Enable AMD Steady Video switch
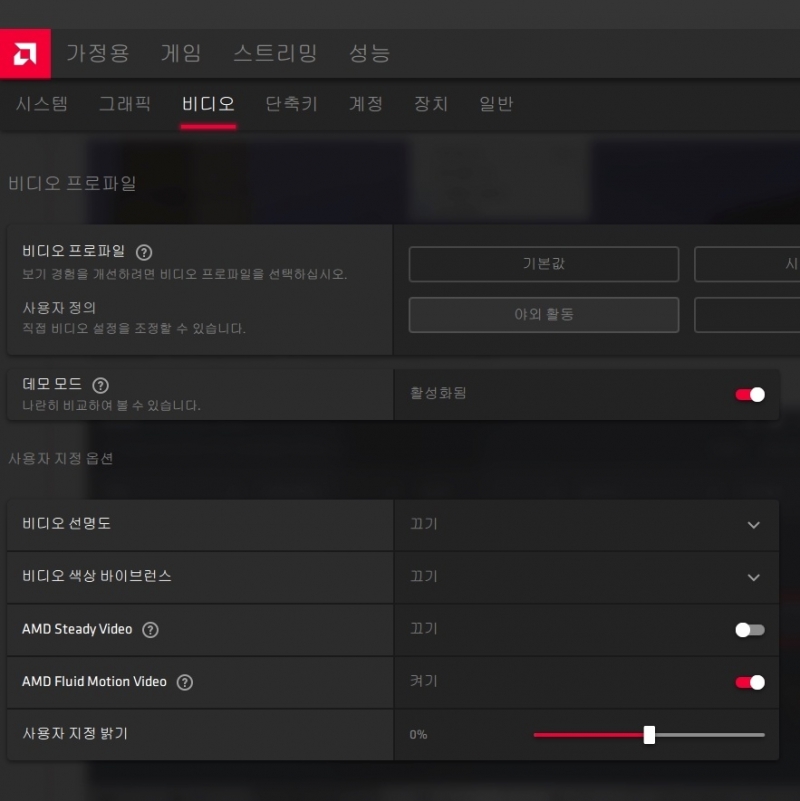800x801 pixels. [x=750, y=630]
